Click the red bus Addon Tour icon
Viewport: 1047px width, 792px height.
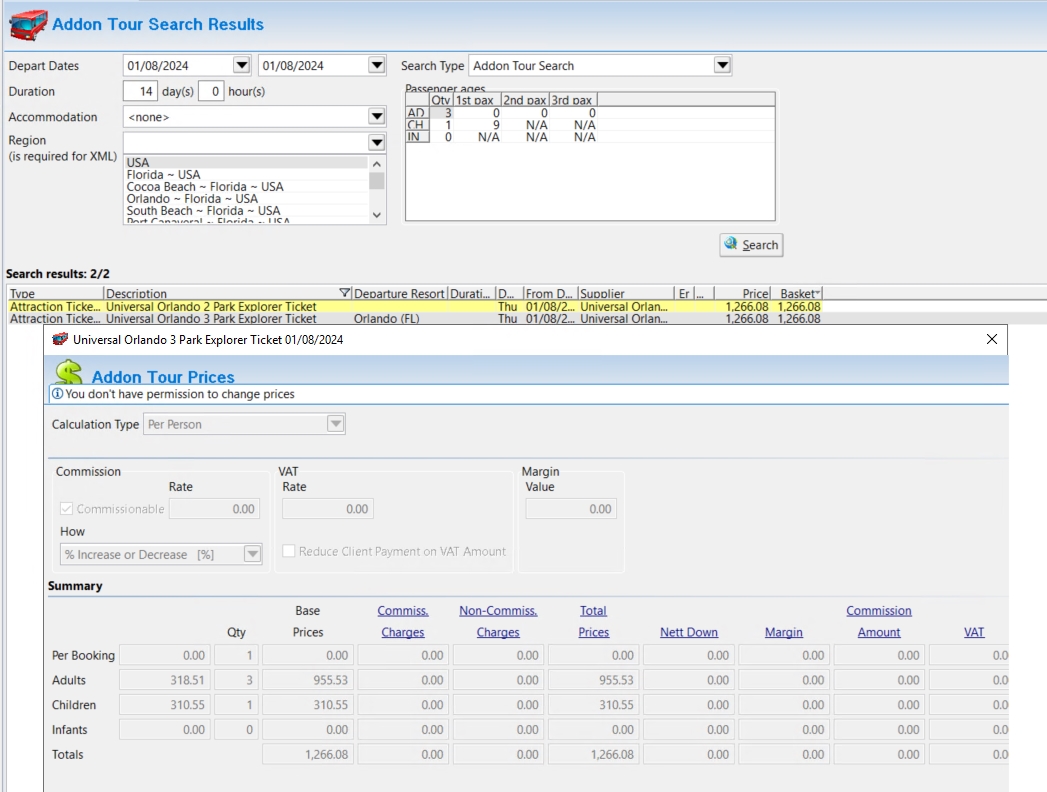[x=27, y=23]
